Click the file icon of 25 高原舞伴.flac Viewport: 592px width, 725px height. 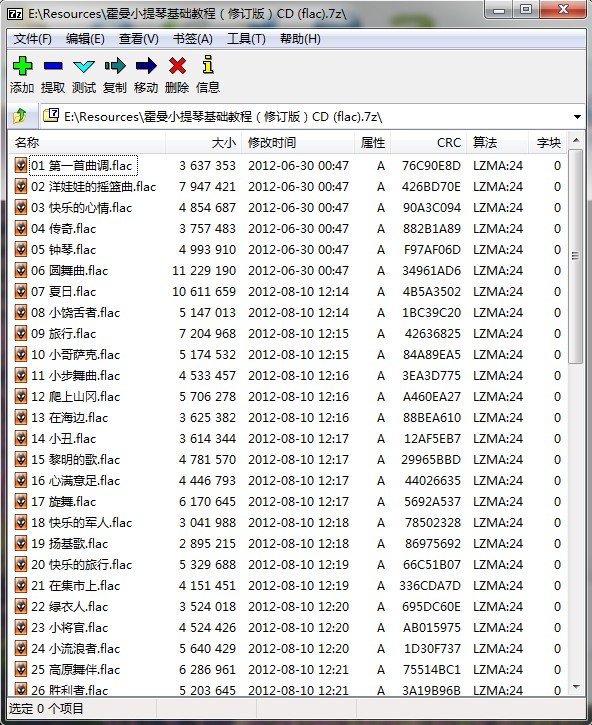(21, 670)
